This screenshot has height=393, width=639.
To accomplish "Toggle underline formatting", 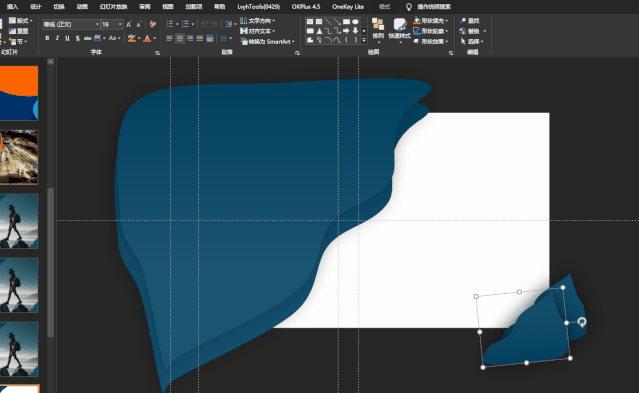I will pos(67,38).
